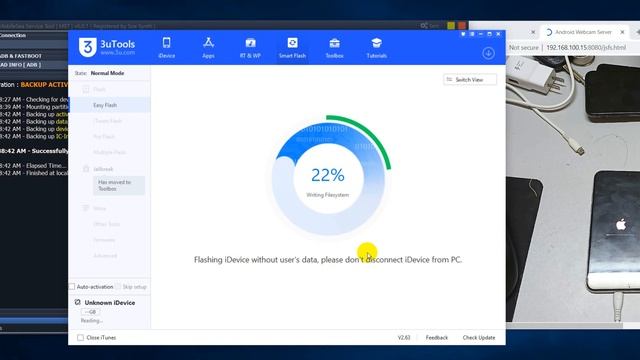Image resolution: width=640 pixels, height=360 pixels.
Task: Click the Switch View button
Action: [470, 80]
